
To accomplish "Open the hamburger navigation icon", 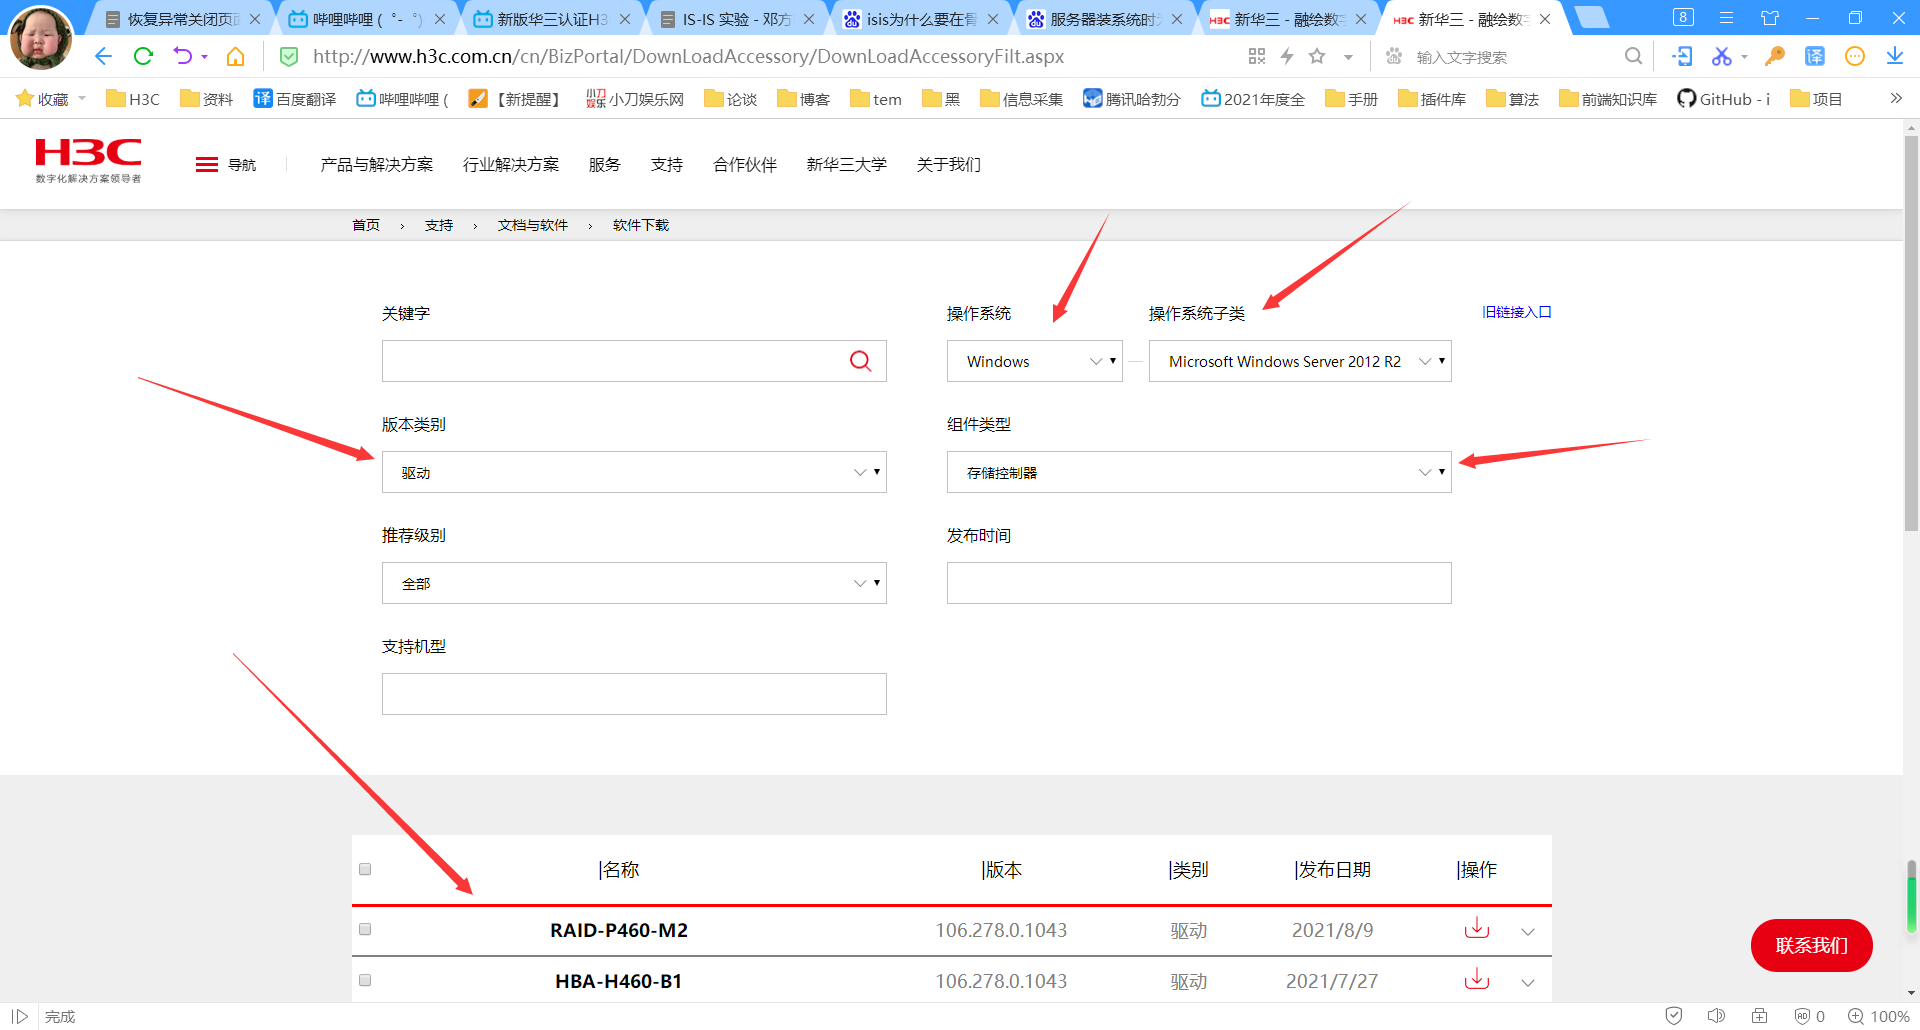I will point(207,164).
